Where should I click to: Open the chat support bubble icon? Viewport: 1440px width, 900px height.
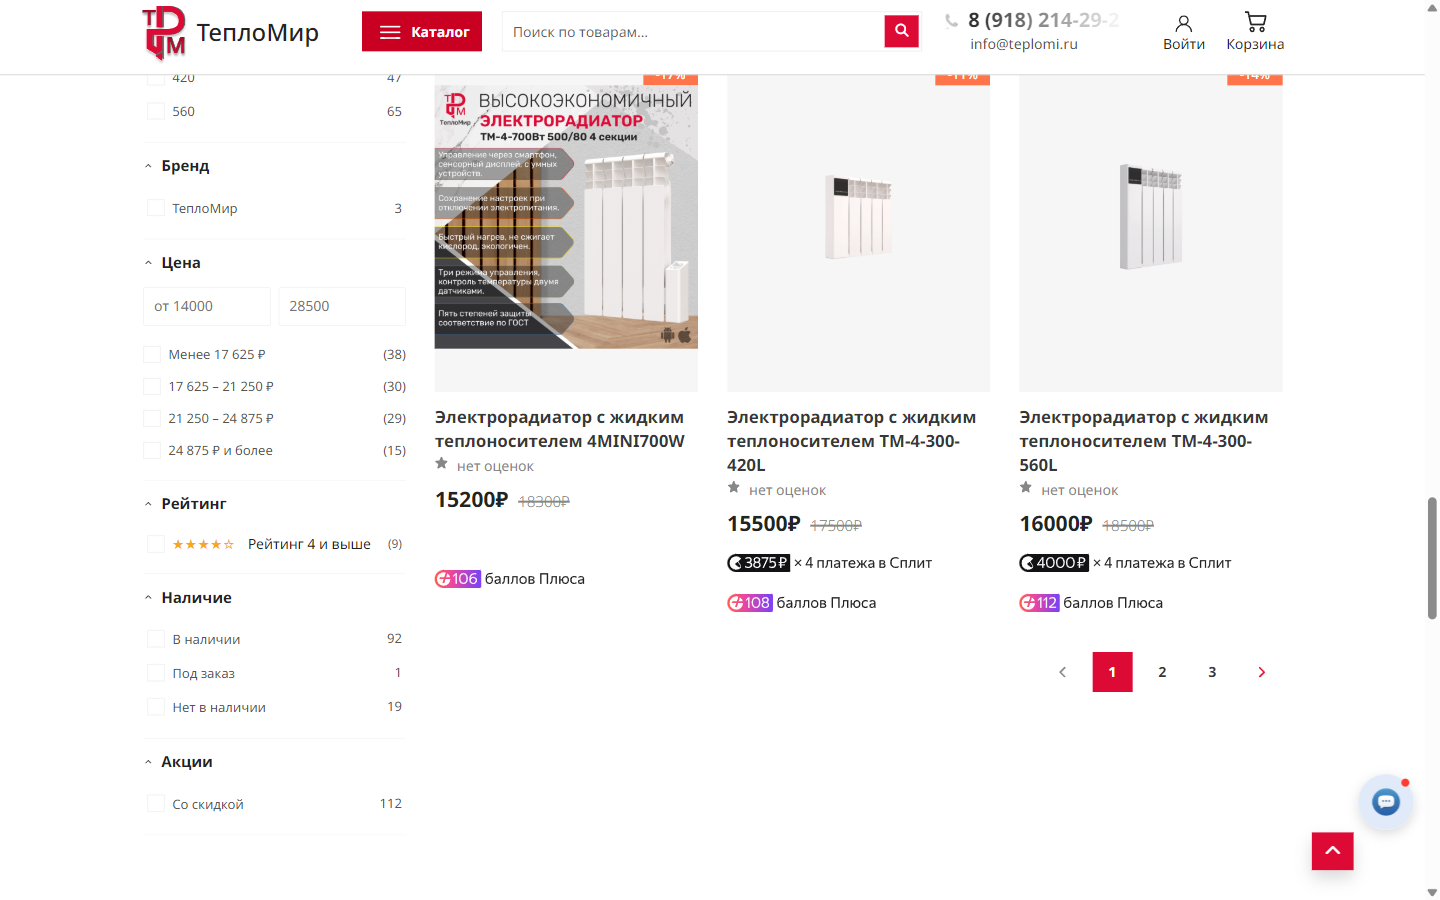pos(1386,802)
